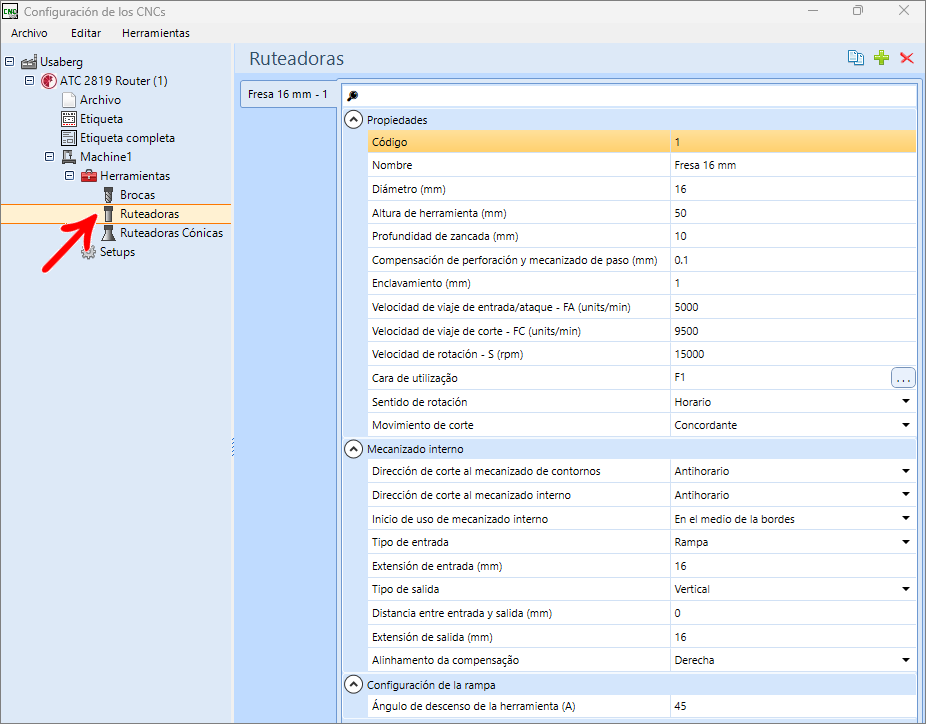Collapse the Propiedades section

pos(355,120)
